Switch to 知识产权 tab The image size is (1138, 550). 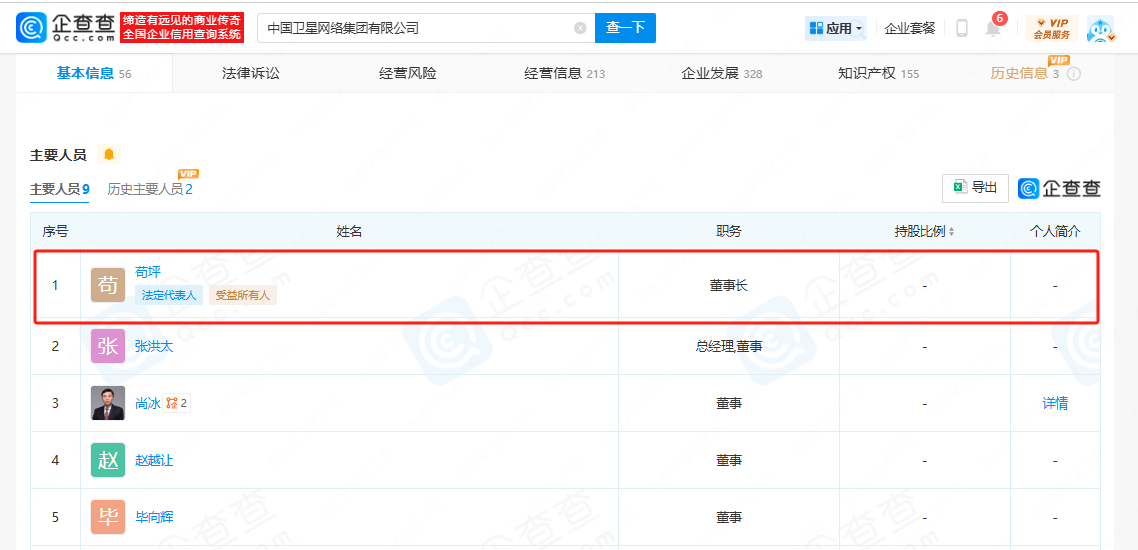878,73
